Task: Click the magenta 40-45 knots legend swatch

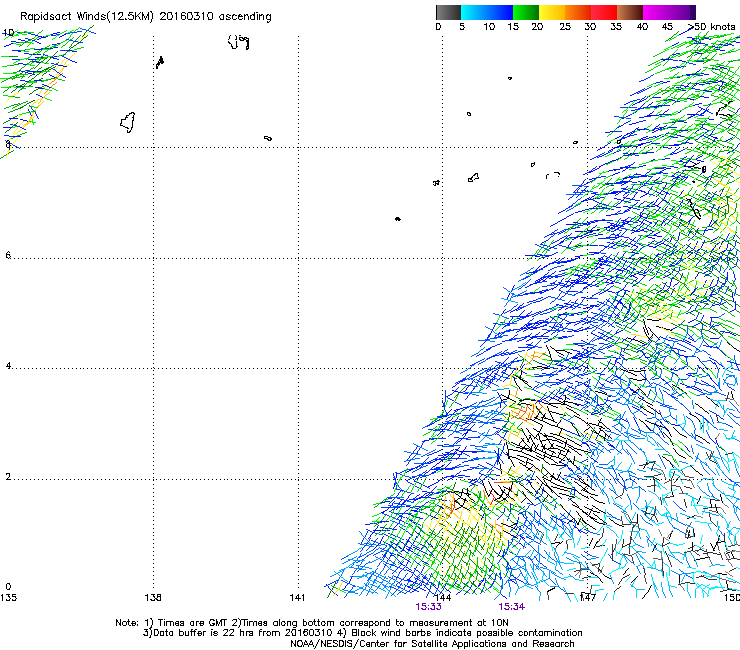Action: point(656,12)
